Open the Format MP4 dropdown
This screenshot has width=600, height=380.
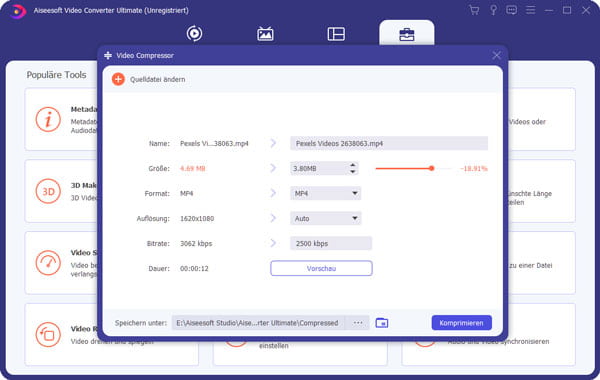click(x=325, y=193)
